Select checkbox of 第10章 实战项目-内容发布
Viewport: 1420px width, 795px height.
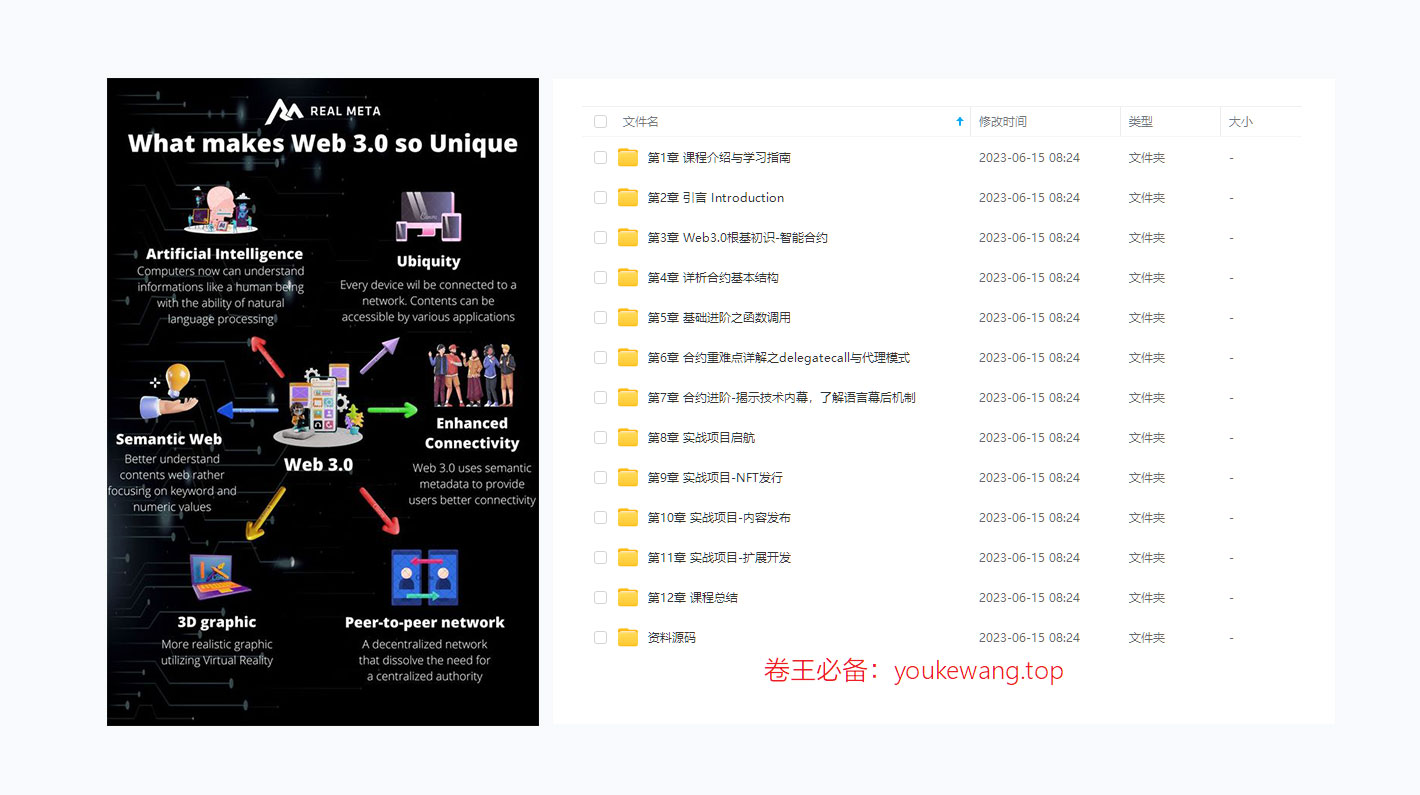pos(600,517)
